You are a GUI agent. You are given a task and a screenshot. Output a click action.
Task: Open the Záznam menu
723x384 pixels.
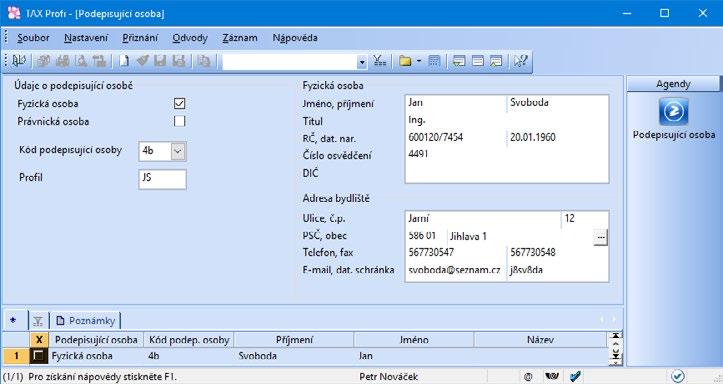(240, 38)
